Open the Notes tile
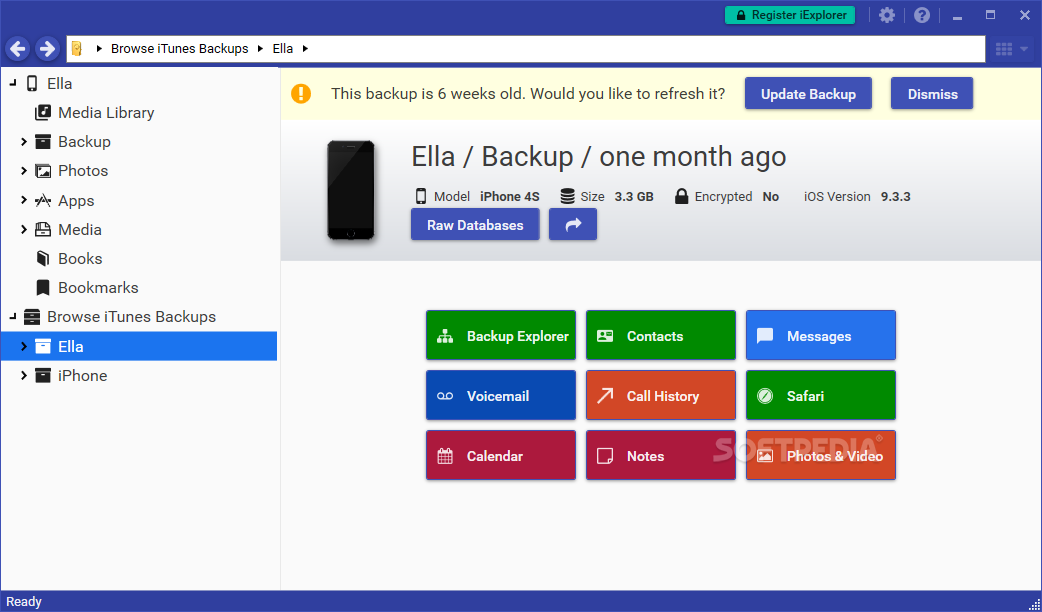This screenshot has width=1042, height=612. click(x=661, y=455)
